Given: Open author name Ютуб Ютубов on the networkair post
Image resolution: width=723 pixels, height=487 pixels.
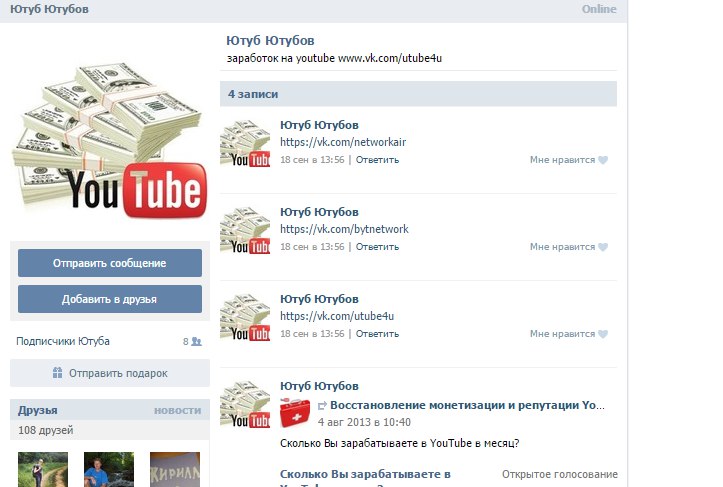Looking at the screenshot, I should click(319, 125).
